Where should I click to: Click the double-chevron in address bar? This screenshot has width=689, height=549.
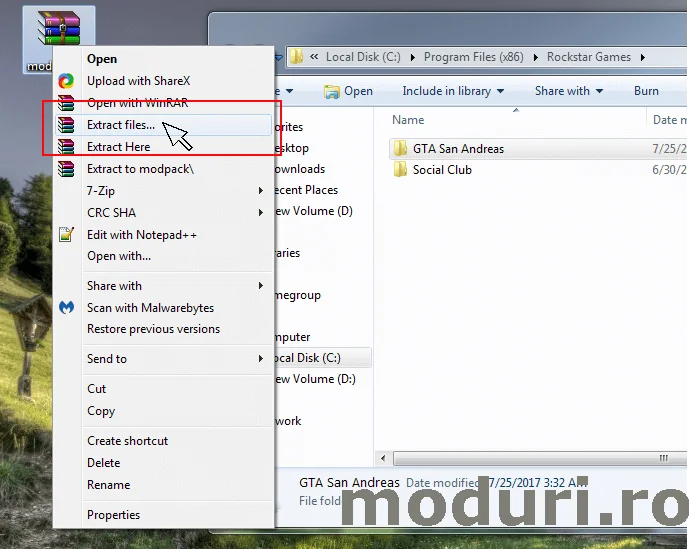click(314, 57)
